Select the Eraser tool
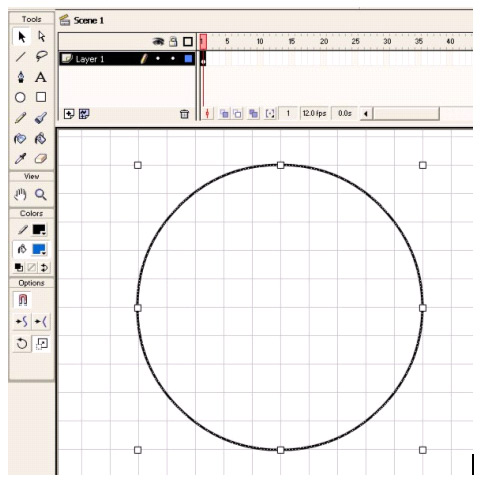Viewport: 487px width, 481px height. (41, 159)
